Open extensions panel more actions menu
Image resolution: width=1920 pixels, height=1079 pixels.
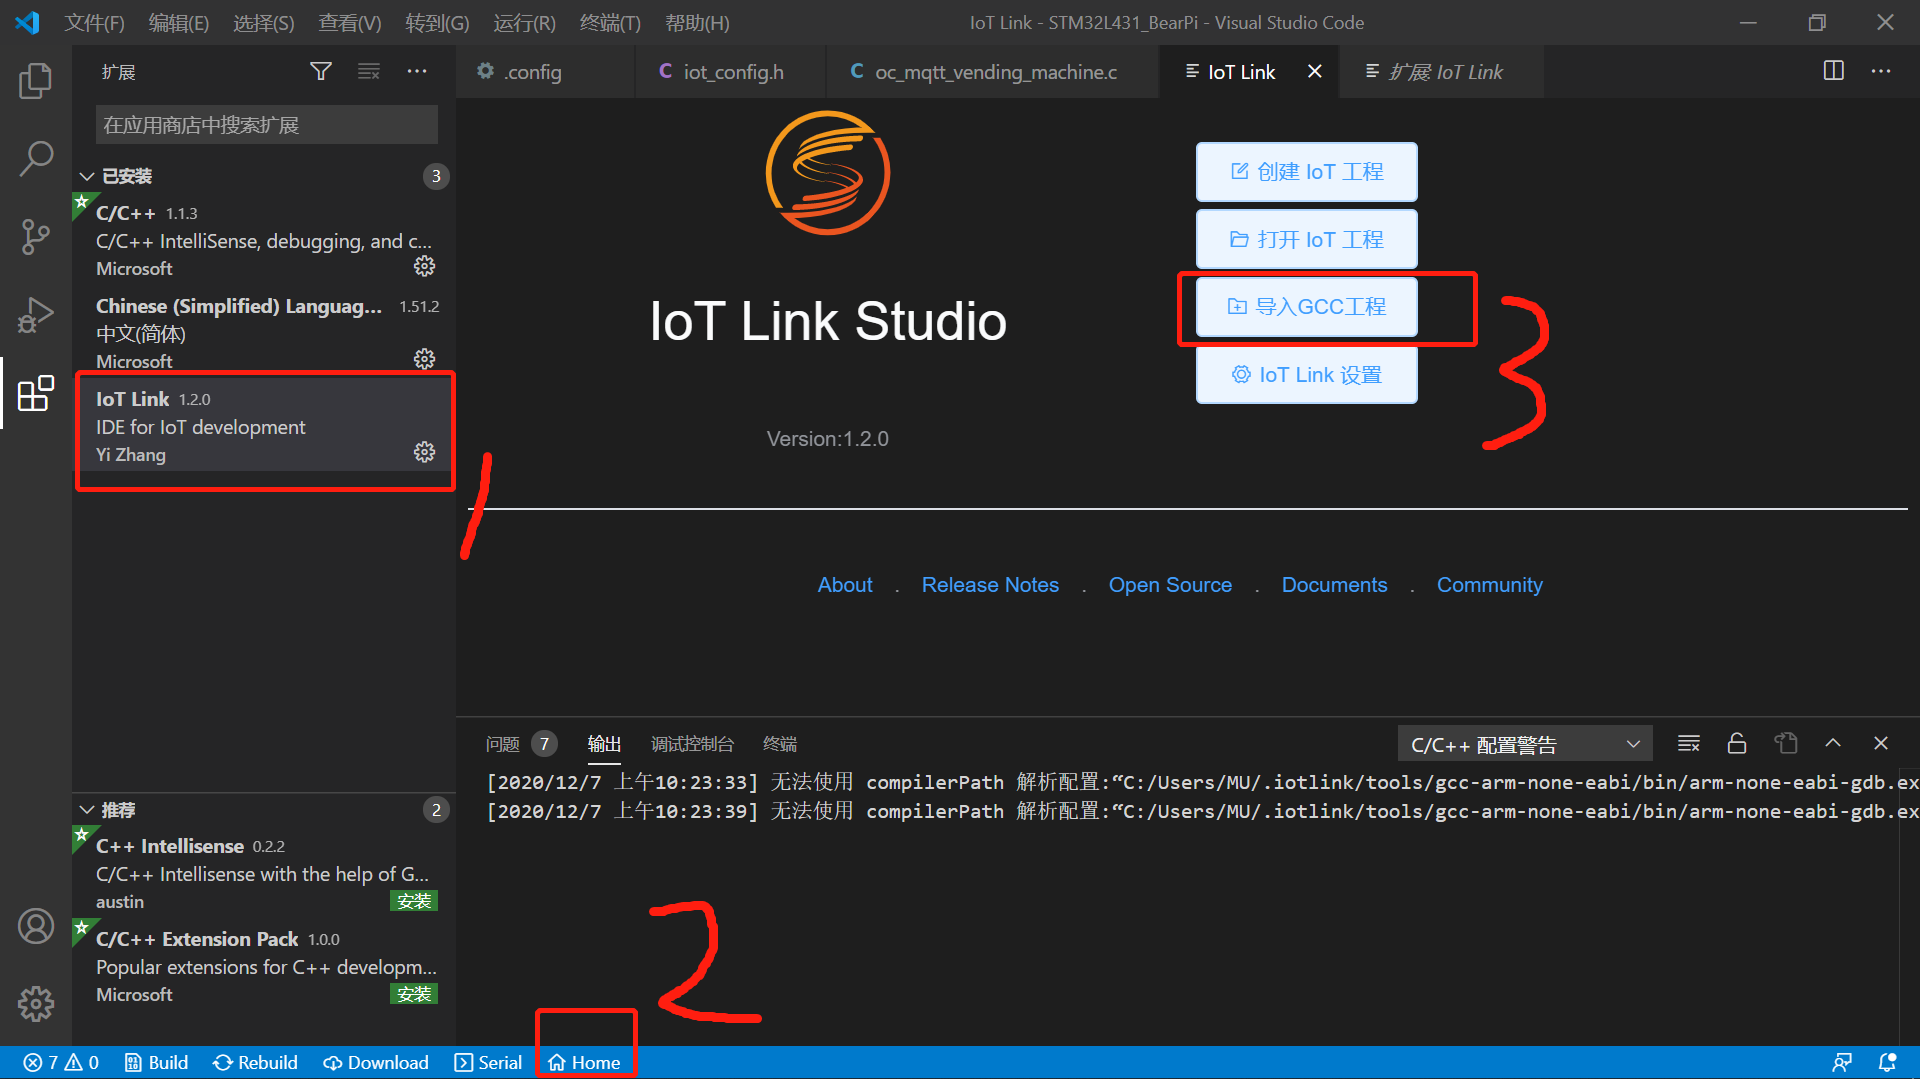(417, 71)
